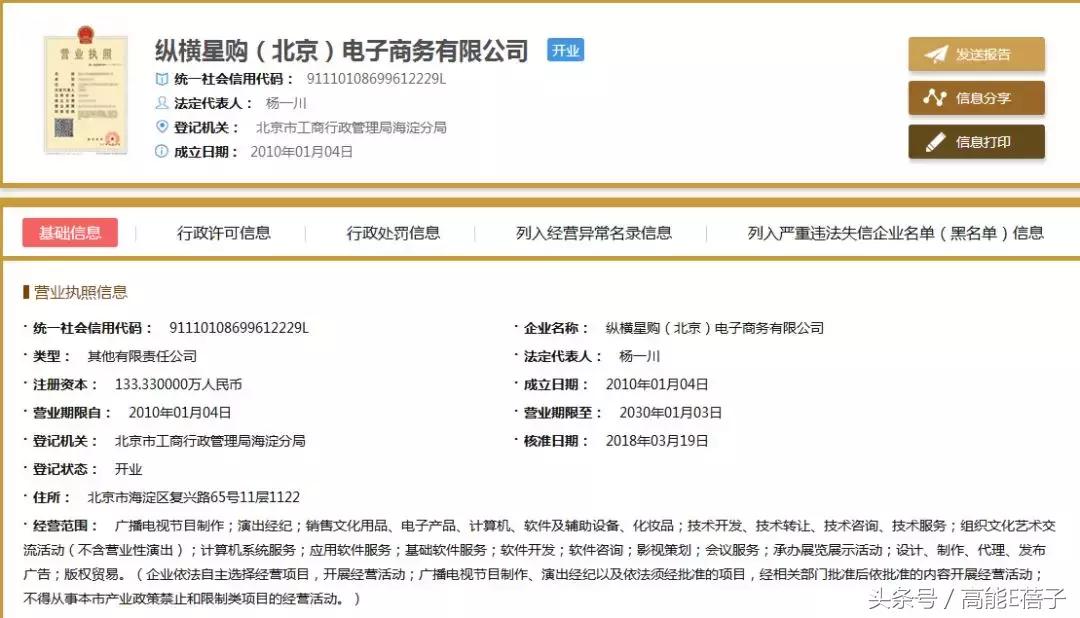Click the 信息打印 button
Viewport: 1080px width, 618px height.
[x=976, y=142]
